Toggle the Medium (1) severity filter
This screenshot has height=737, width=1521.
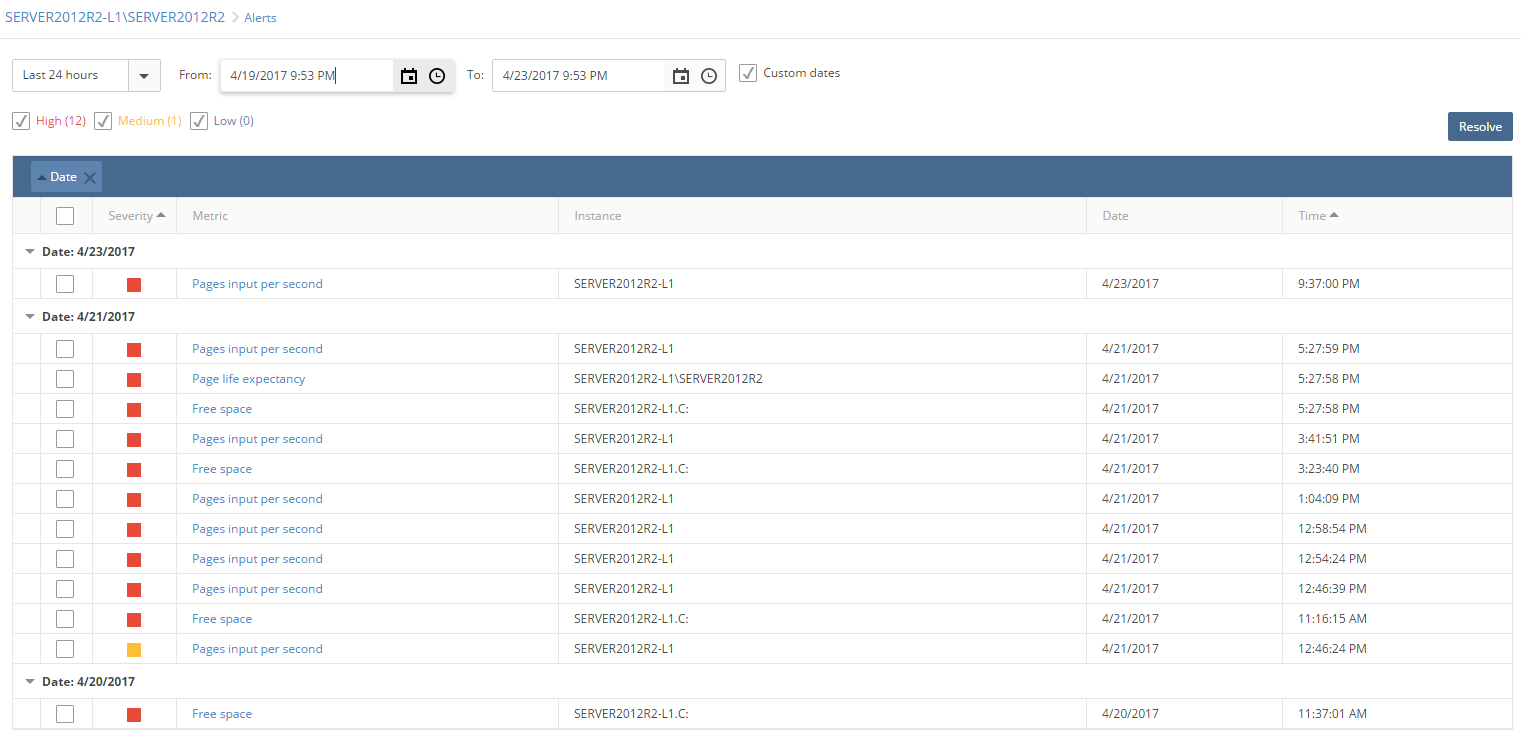pos(103,120)
